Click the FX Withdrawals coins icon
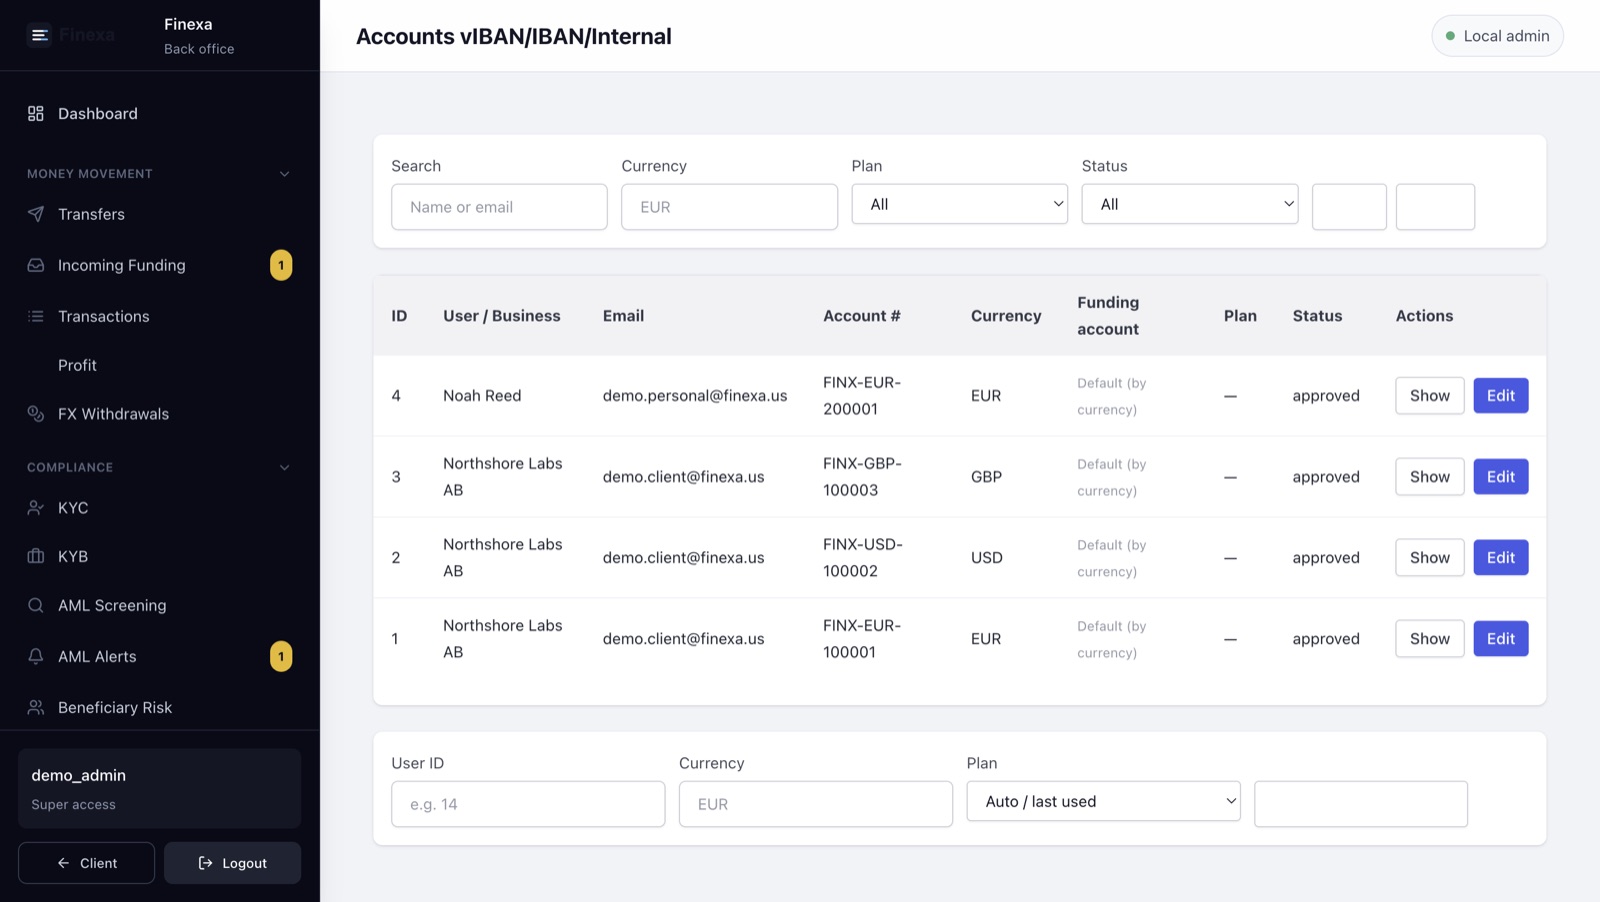The image size is (1600, 902). point(36,414)
